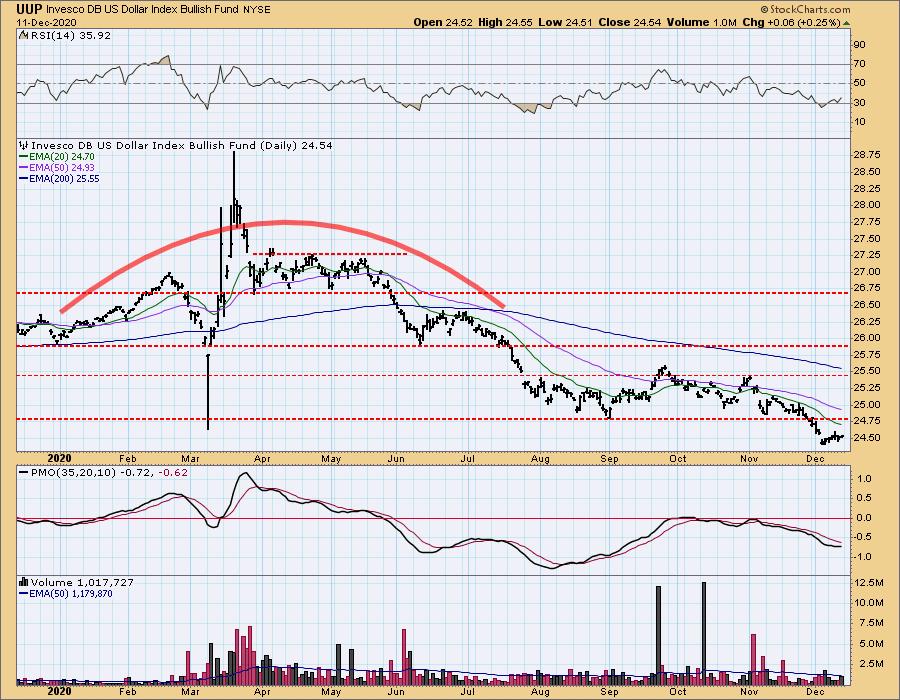Viewport: 900px width, 700px height.
Task: Click the Close 24.54 value in header
Action: 630,22
